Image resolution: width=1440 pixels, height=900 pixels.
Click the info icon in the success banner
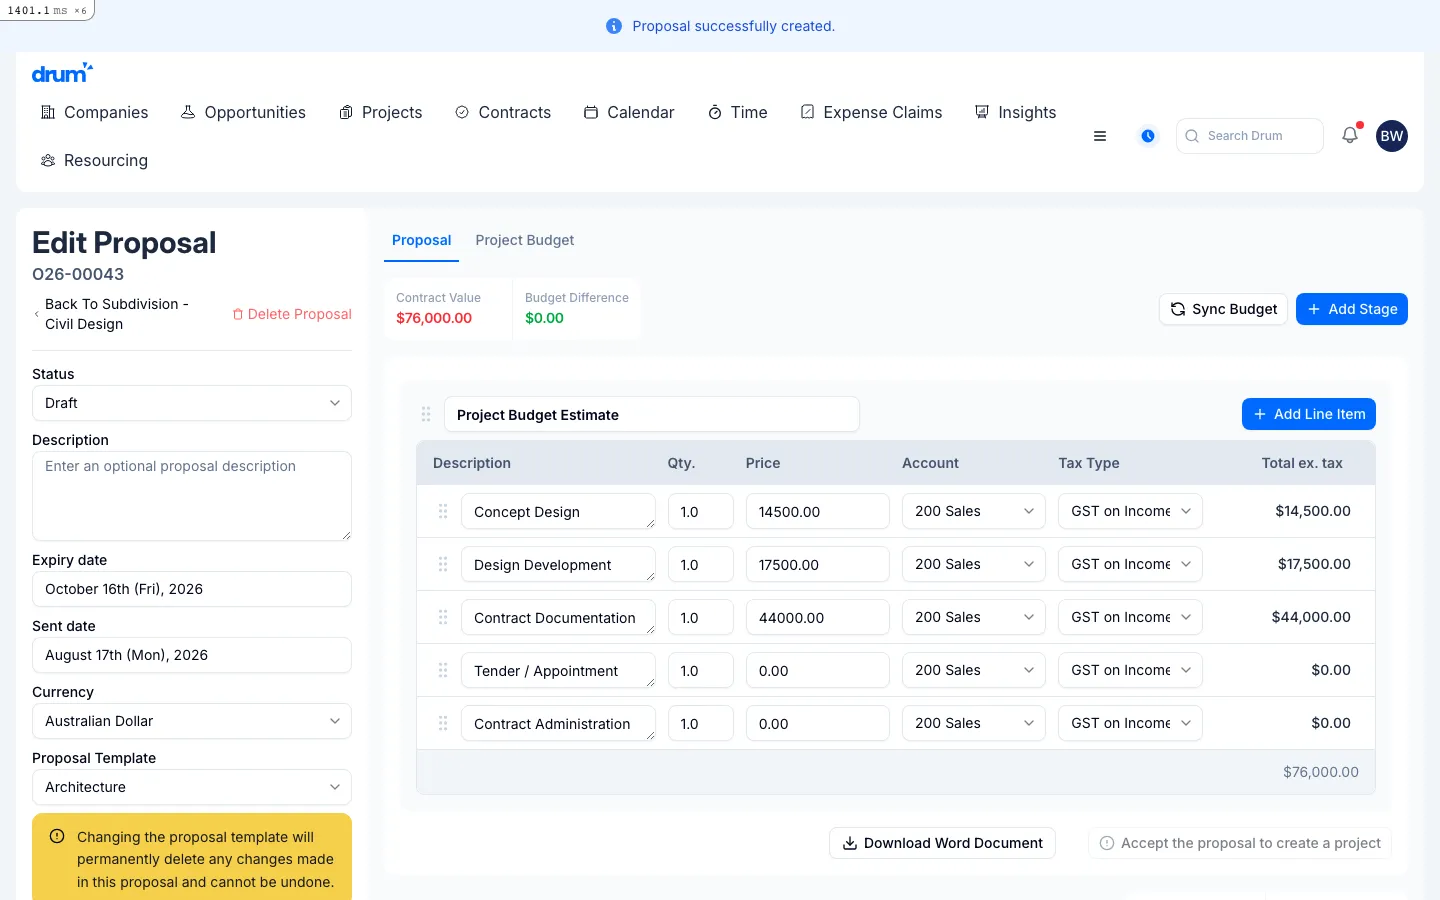click(x=614, y=26)
